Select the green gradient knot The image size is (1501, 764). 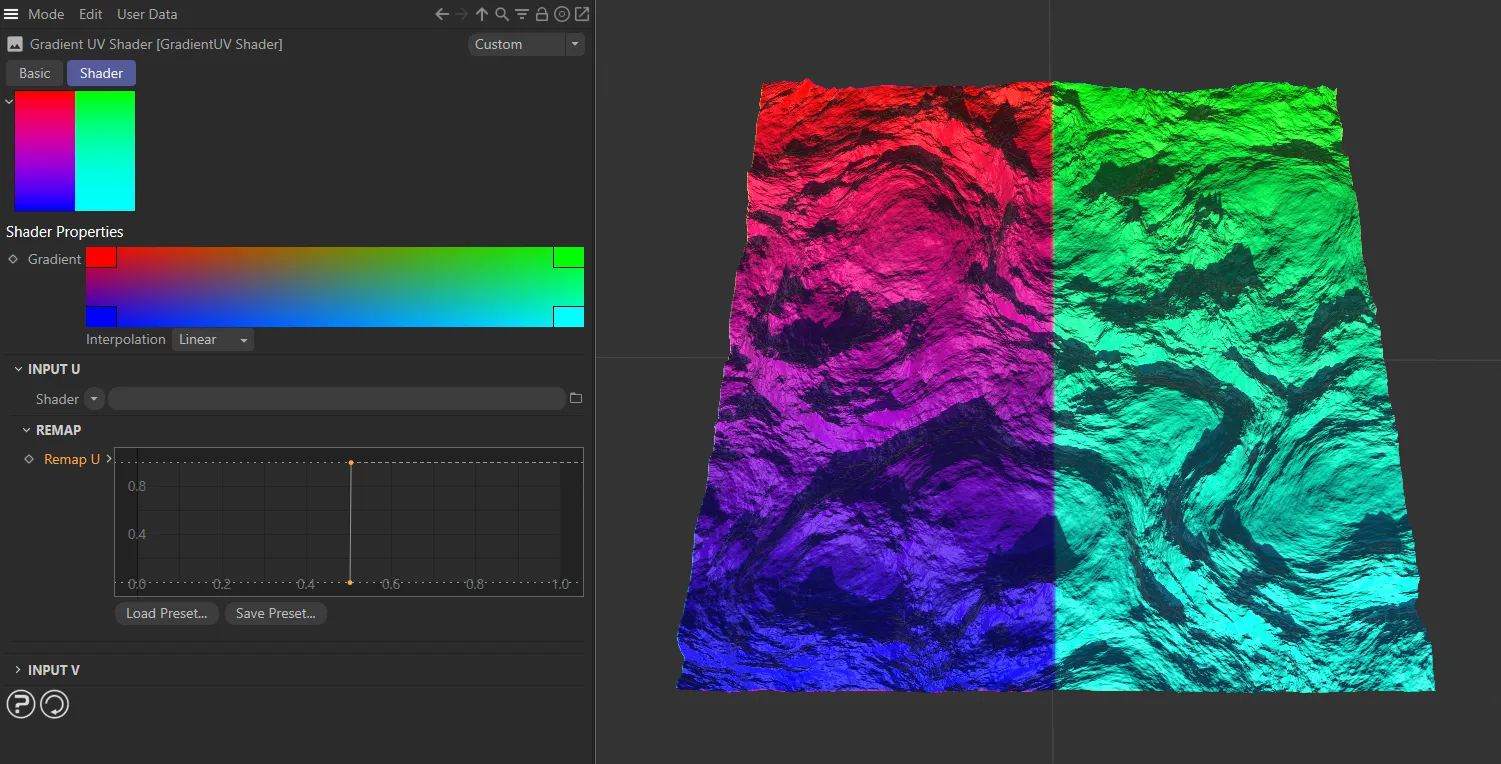568,257
